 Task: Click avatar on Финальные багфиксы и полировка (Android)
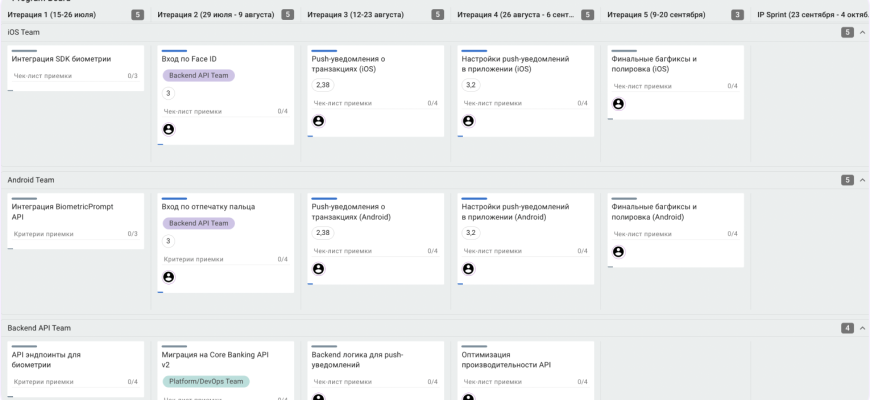tap(618, 252)
